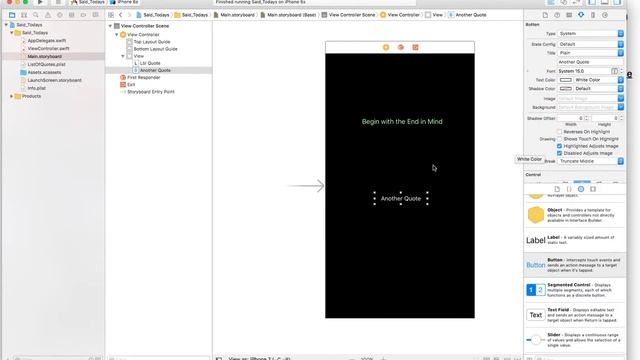Toggle the Navigator pane visibility button
The height and width of the screenshot is (360, 640).
pos(592,2)
